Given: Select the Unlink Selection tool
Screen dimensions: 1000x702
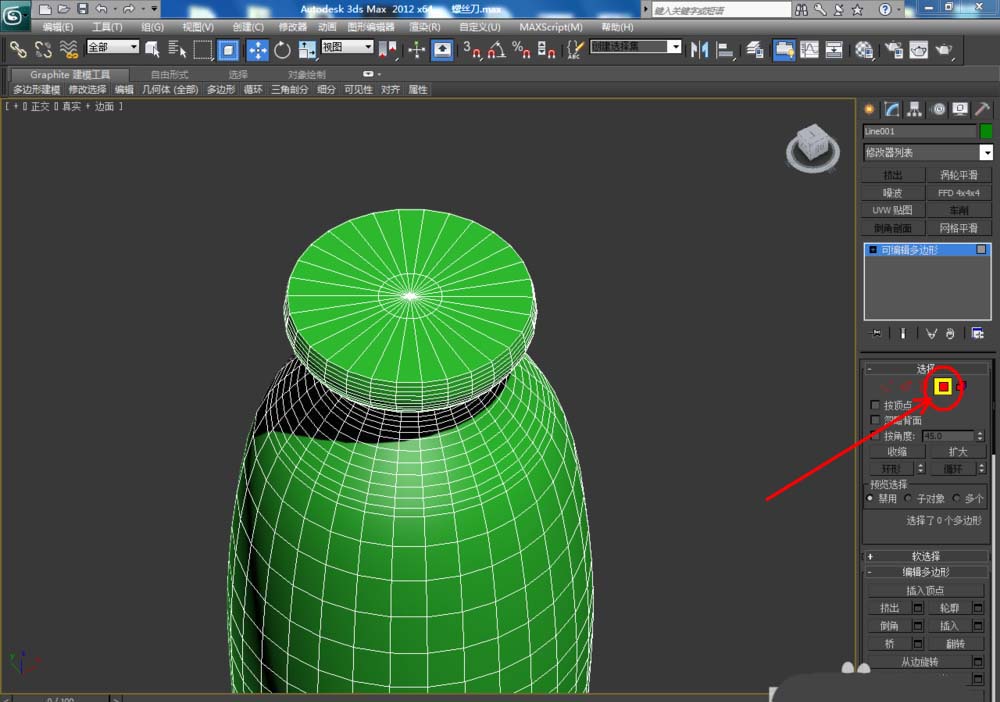Looking at the screenshot, I should (43, 49).
